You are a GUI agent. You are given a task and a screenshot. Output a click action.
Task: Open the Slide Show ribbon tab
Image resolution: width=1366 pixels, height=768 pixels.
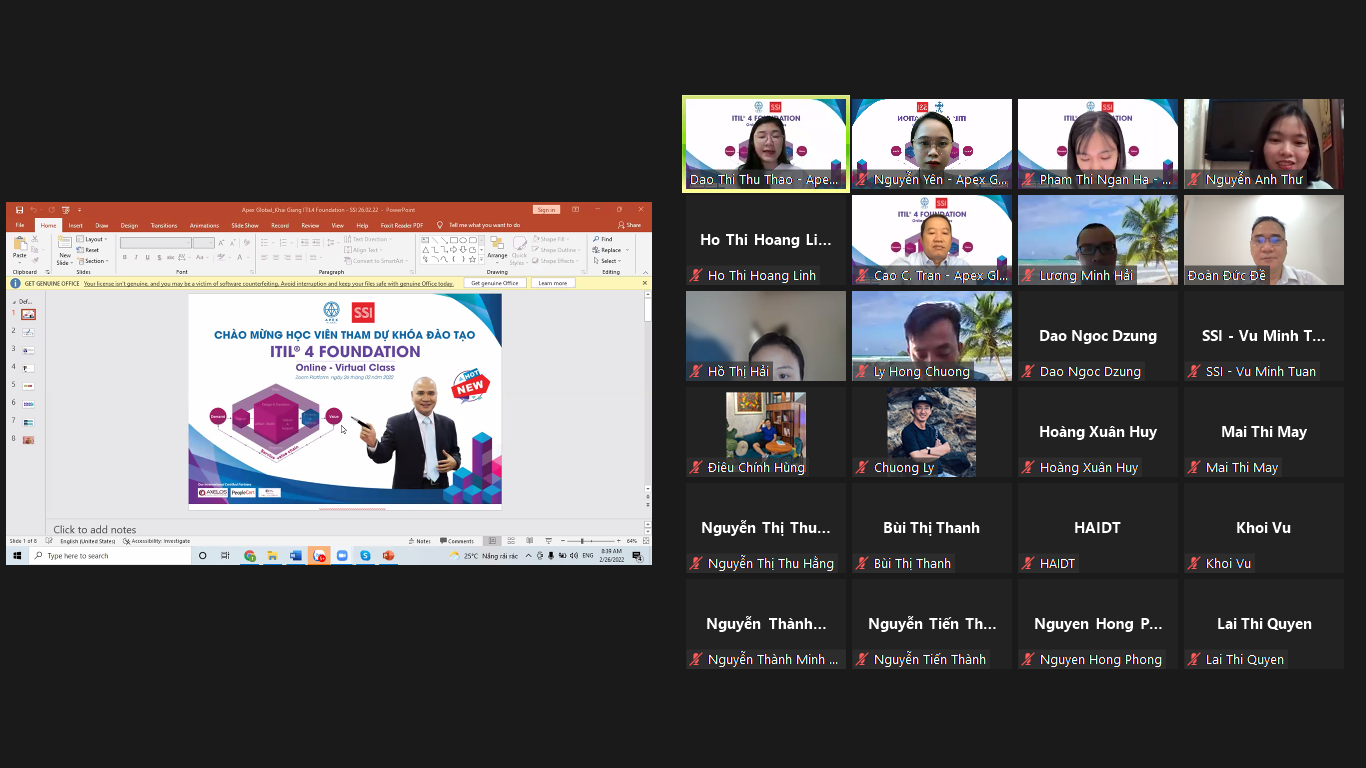[x=245, y=225]
